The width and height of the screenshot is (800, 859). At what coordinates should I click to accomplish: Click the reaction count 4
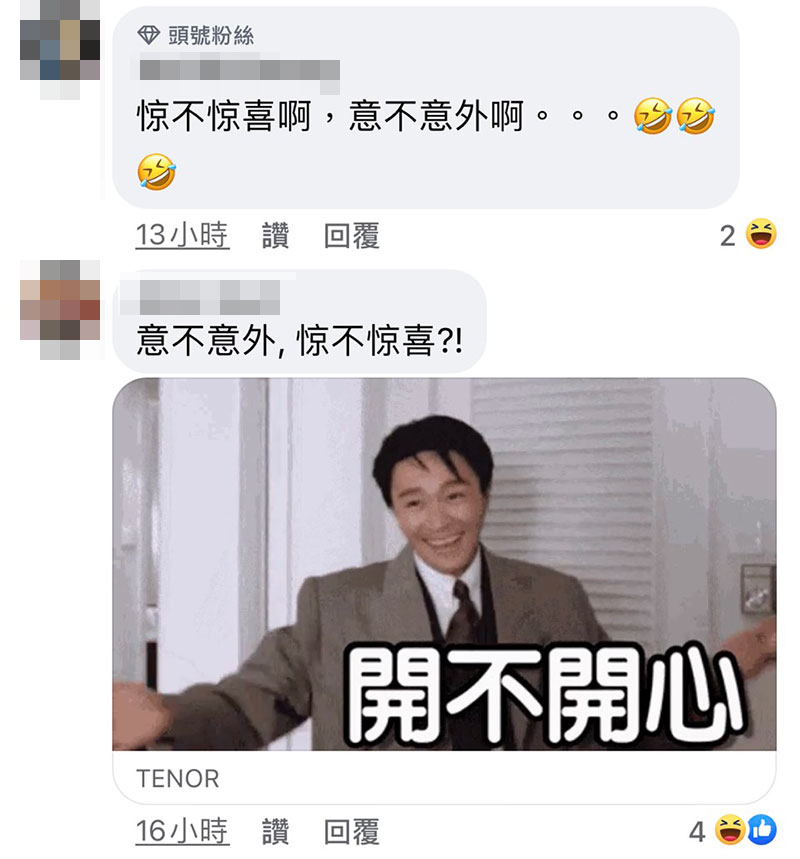[697, 832]
